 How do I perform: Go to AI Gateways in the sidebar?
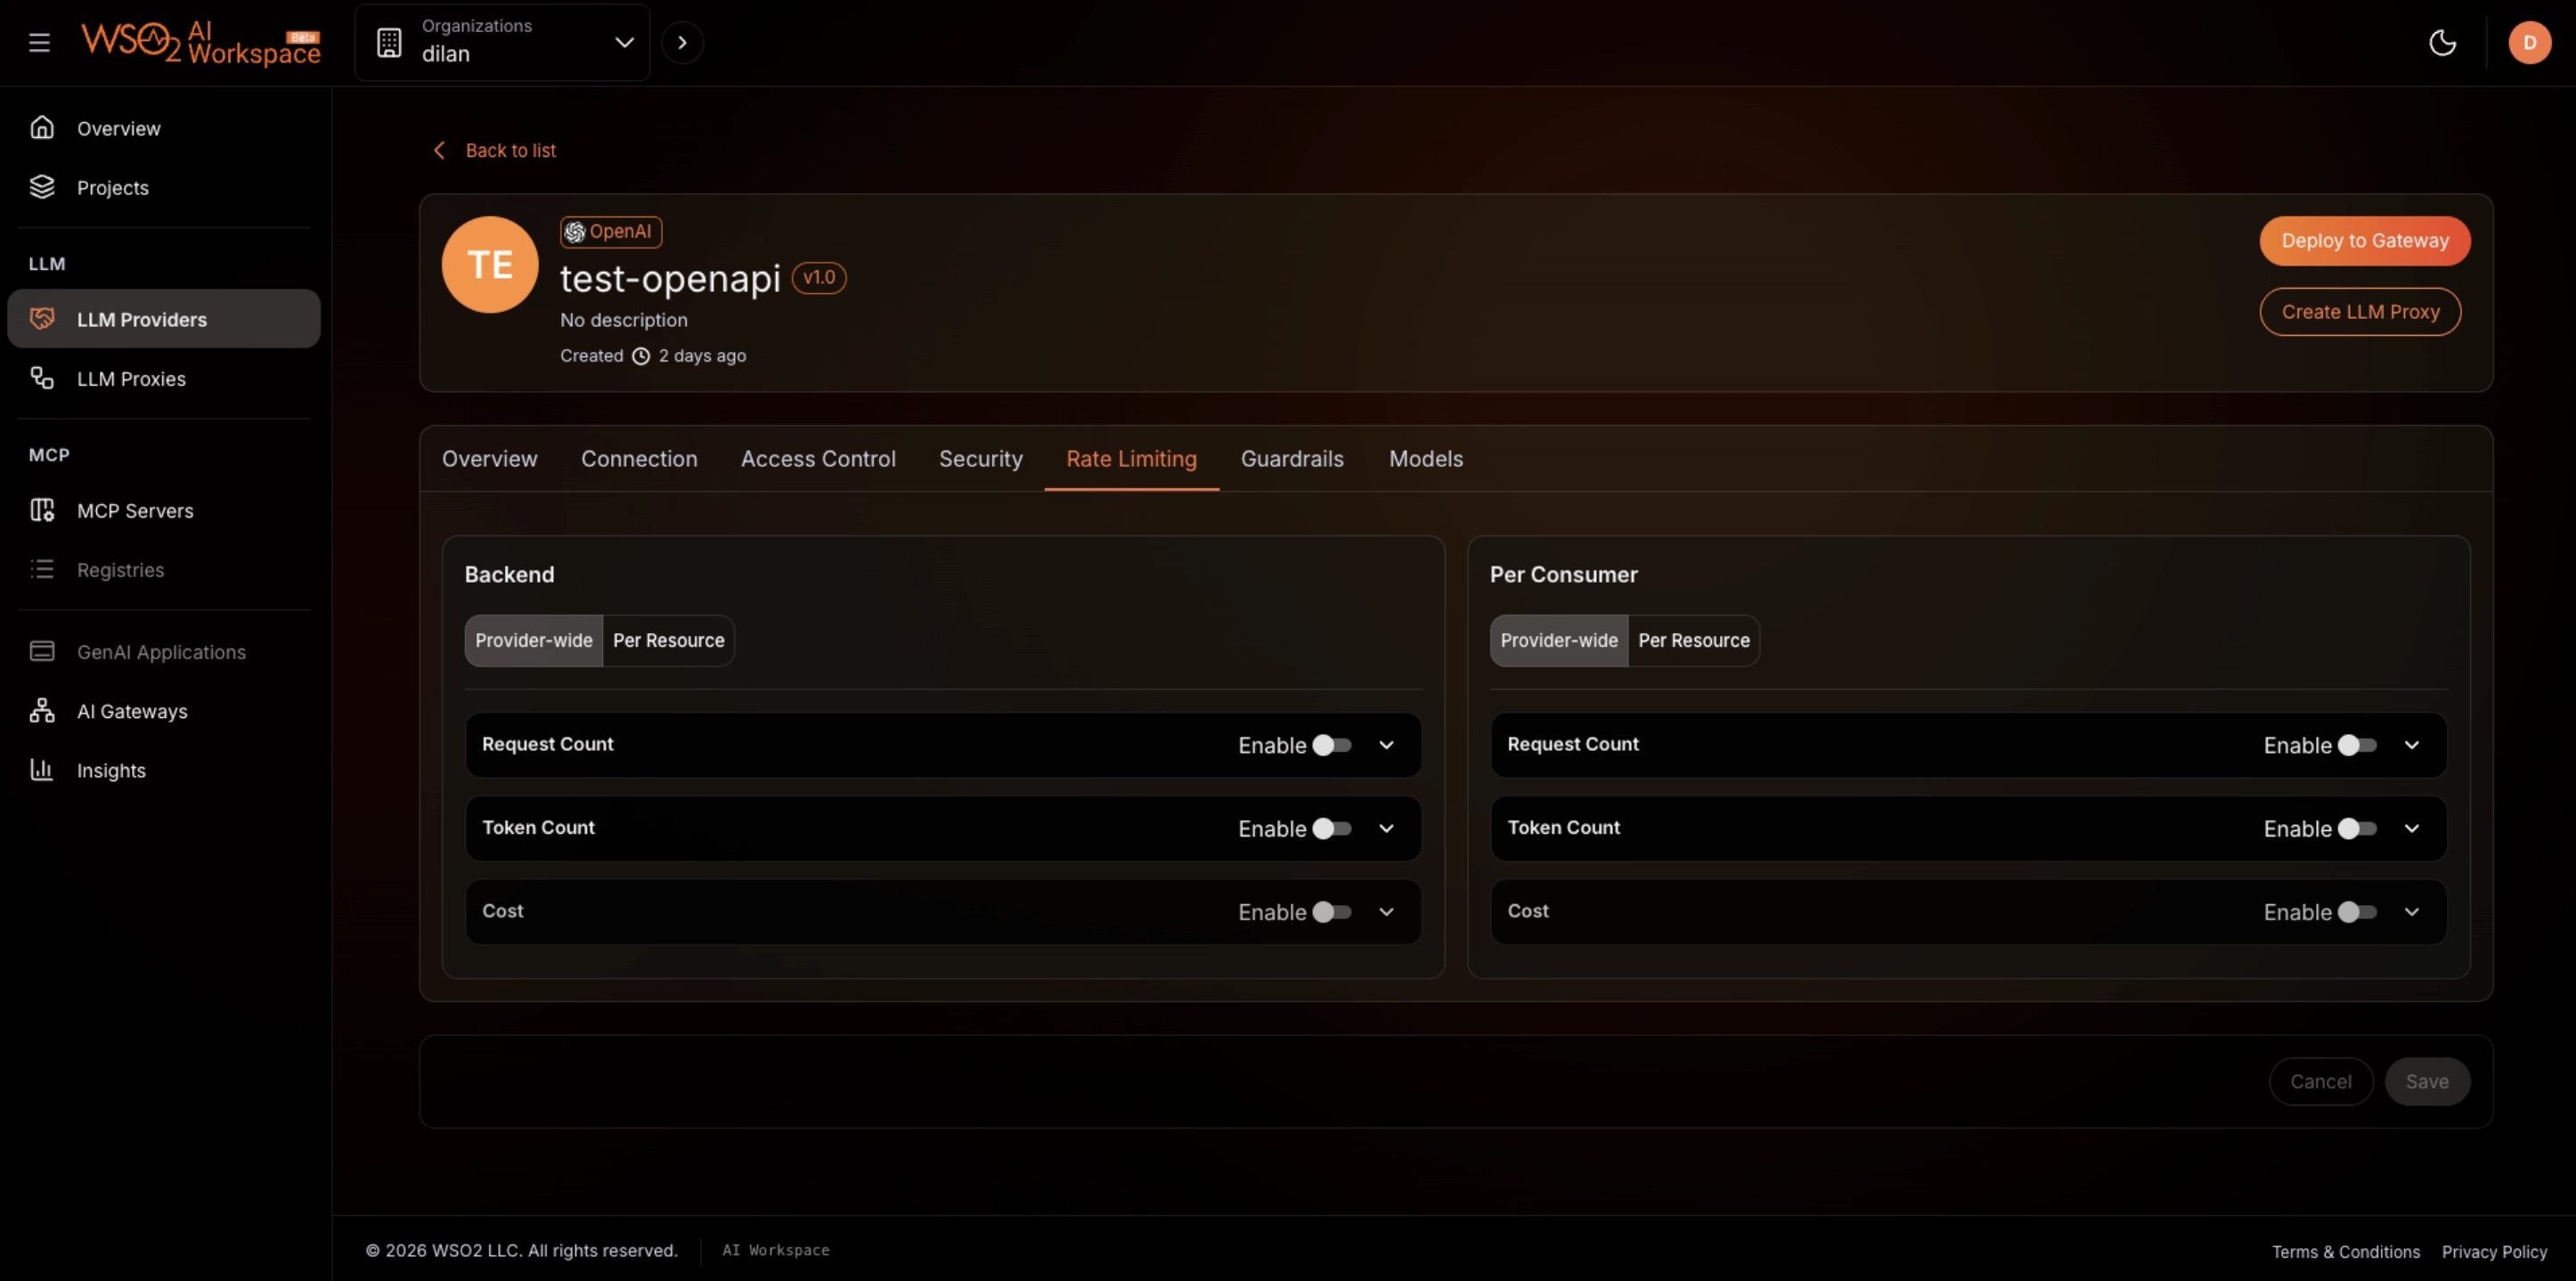[x=132, y=711]
